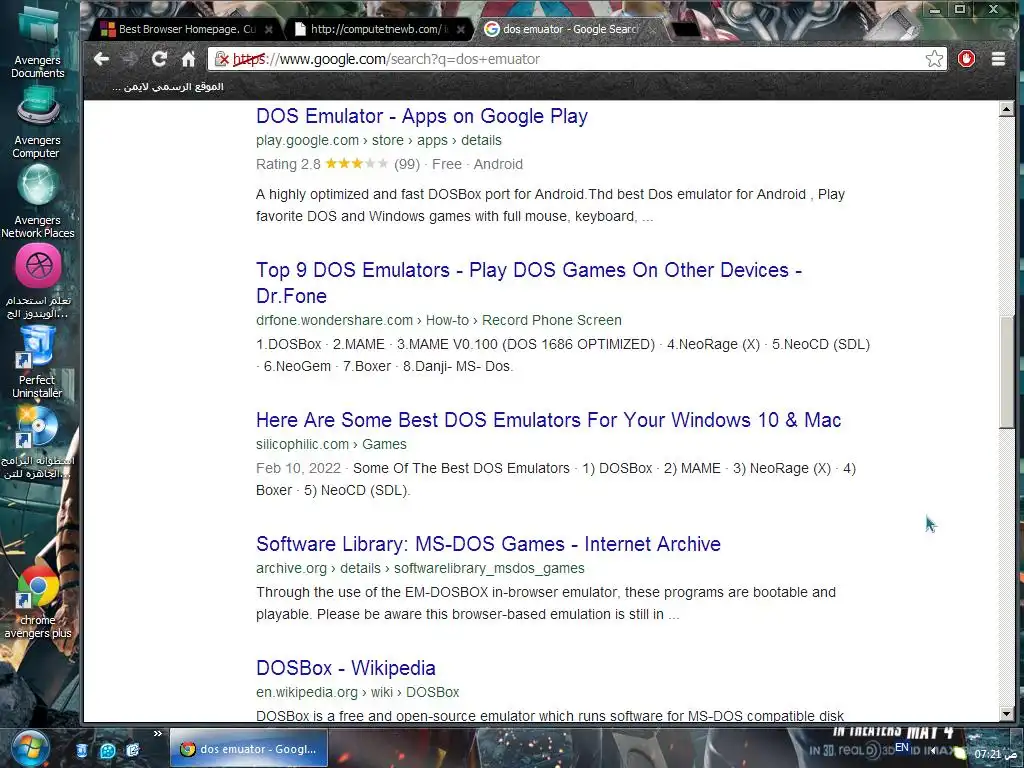Screen dimensions: 1024x768
Task: Close the Best Browser Homepage tab
Action: coord(268,29)
